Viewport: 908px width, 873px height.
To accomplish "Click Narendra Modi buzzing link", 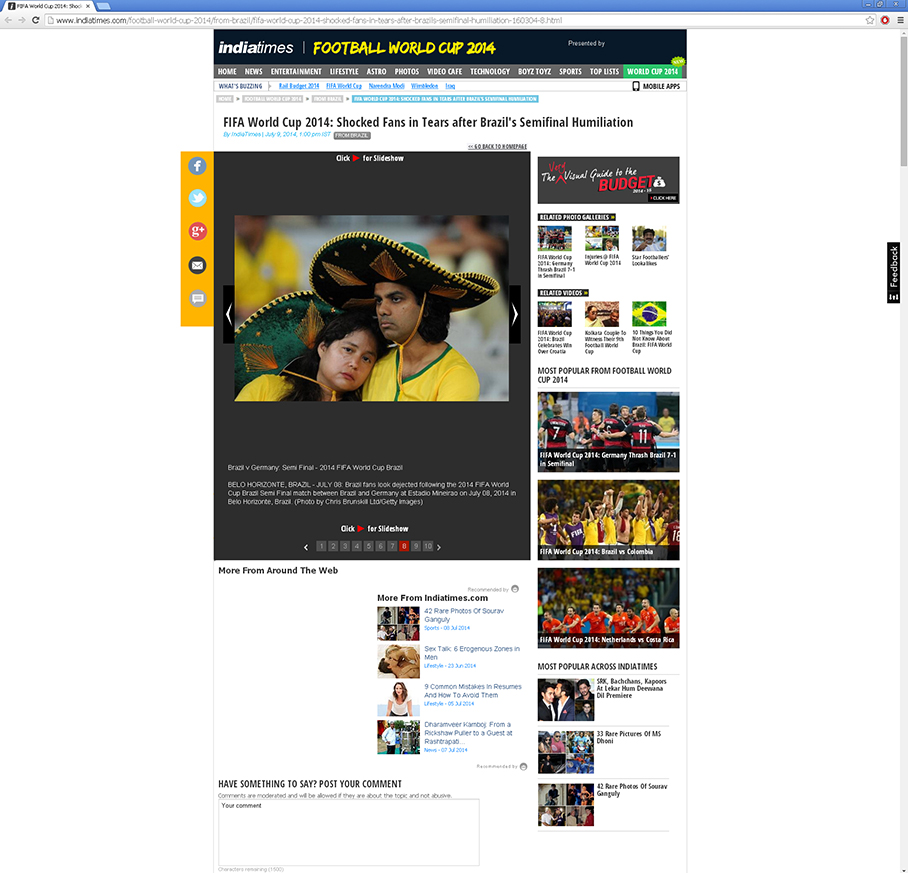I will tap(386, 86).
